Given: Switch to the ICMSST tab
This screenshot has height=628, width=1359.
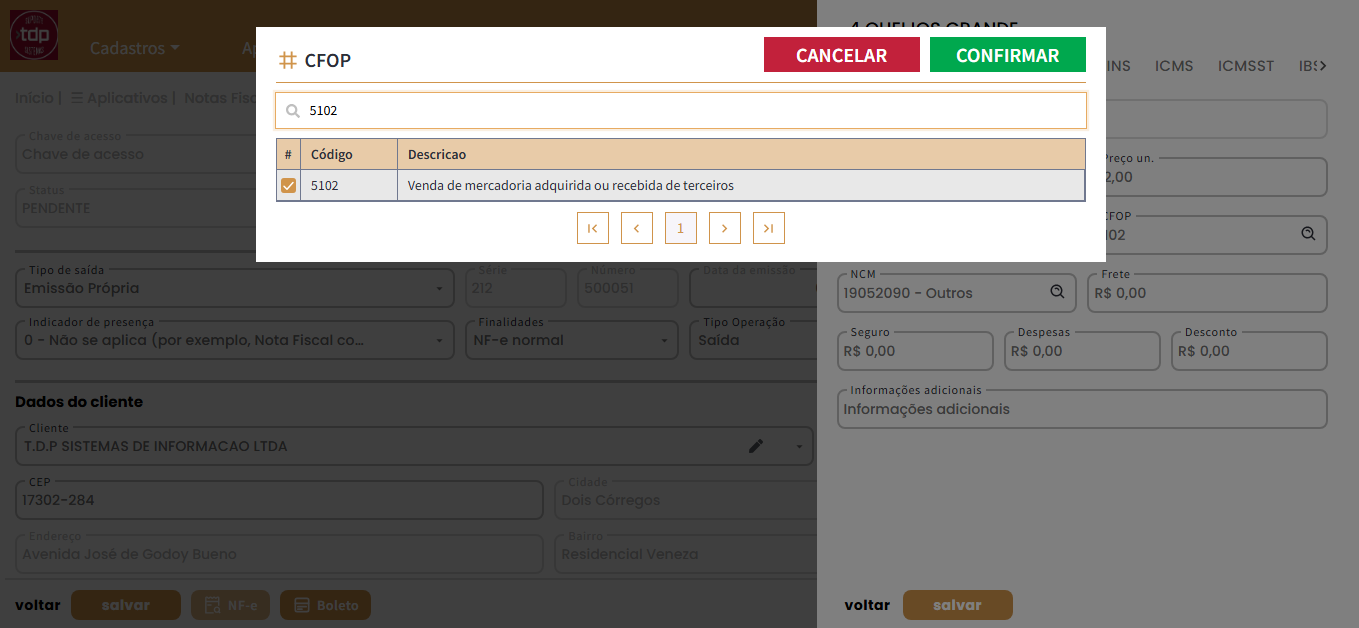Looking at the screenshot, I should point(1246,66).
